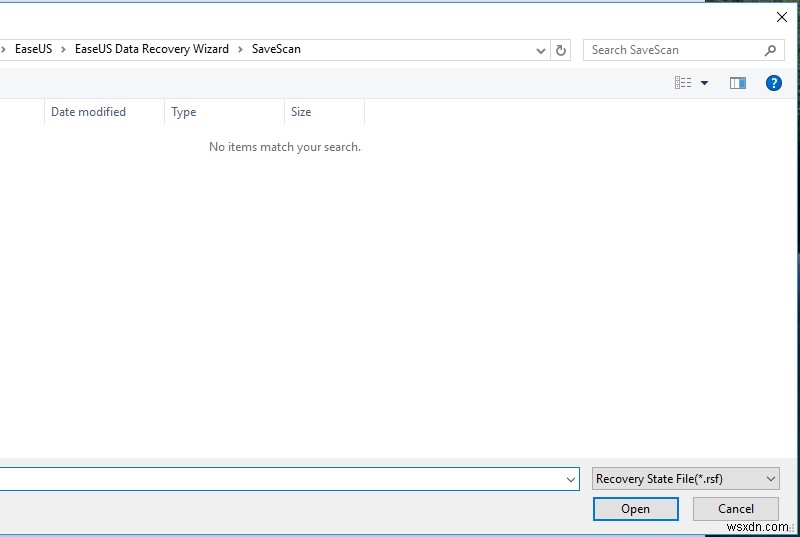This screenshot has width=800, height=537.
Task: Close the dialog with the X button
Action: point(781,17)
